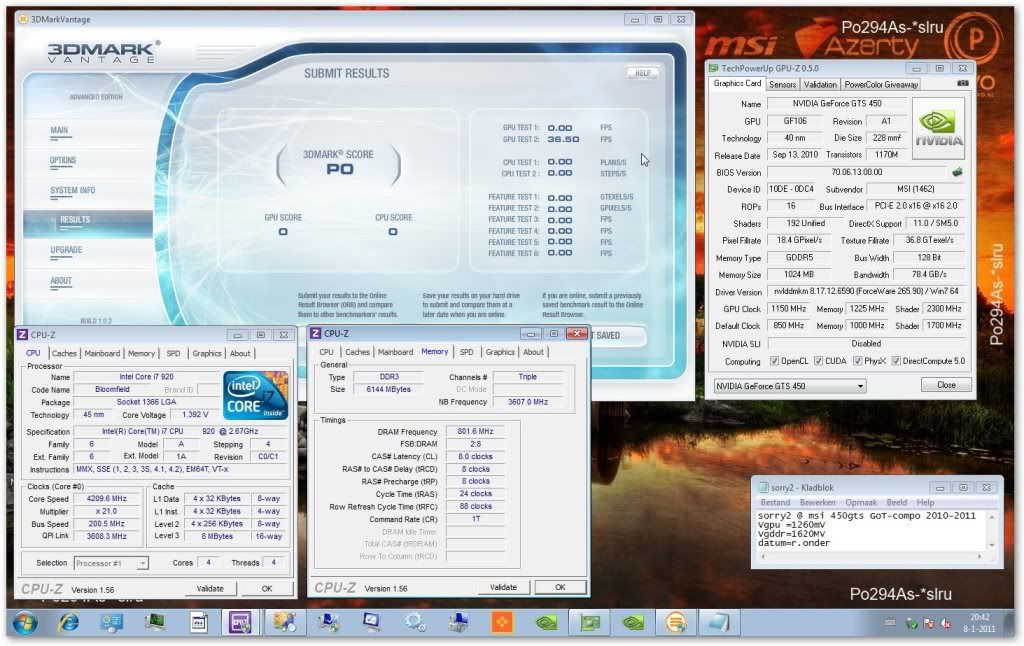The image size is (1024, 646).
Task: Open the Bewerken menu in Kladblok
Action: 818,503
